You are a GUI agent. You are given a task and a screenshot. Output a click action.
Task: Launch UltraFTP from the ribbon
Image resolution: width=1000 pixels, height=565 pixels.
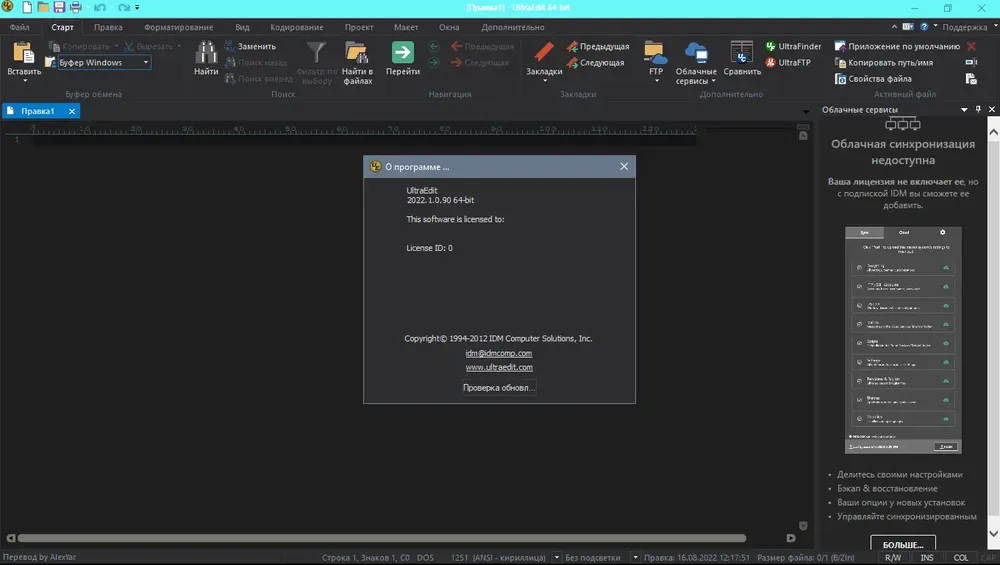[x=788, y=62]
